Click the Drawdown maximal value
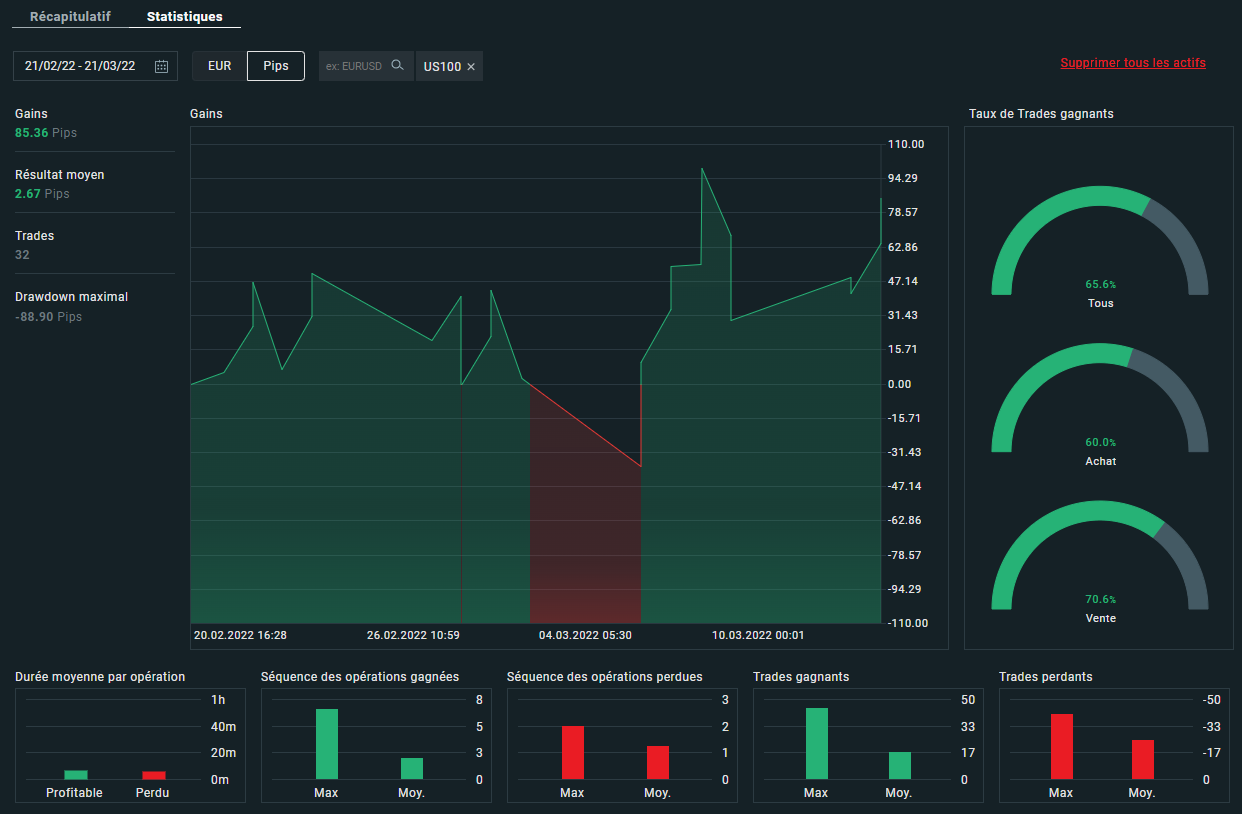1242x814 pixels. (48, 317)
